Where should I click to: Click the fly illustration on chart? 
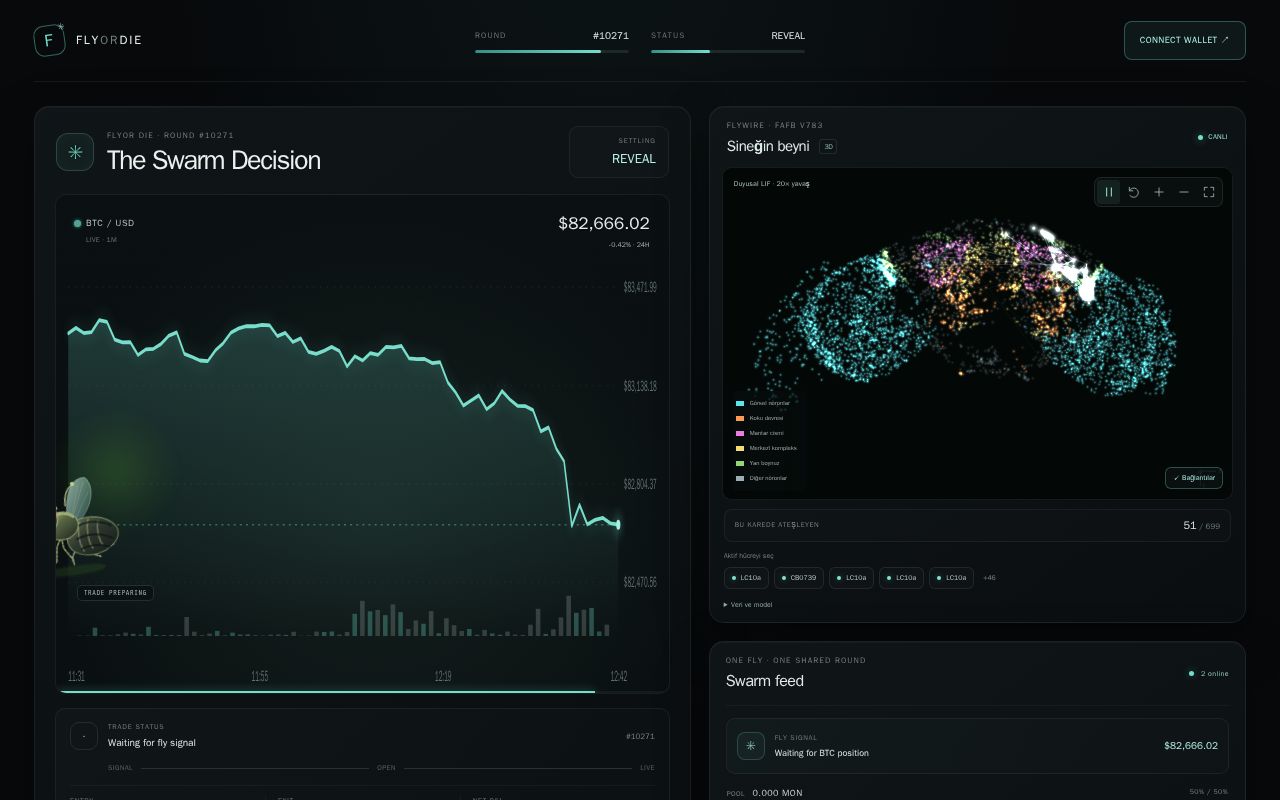85,523
